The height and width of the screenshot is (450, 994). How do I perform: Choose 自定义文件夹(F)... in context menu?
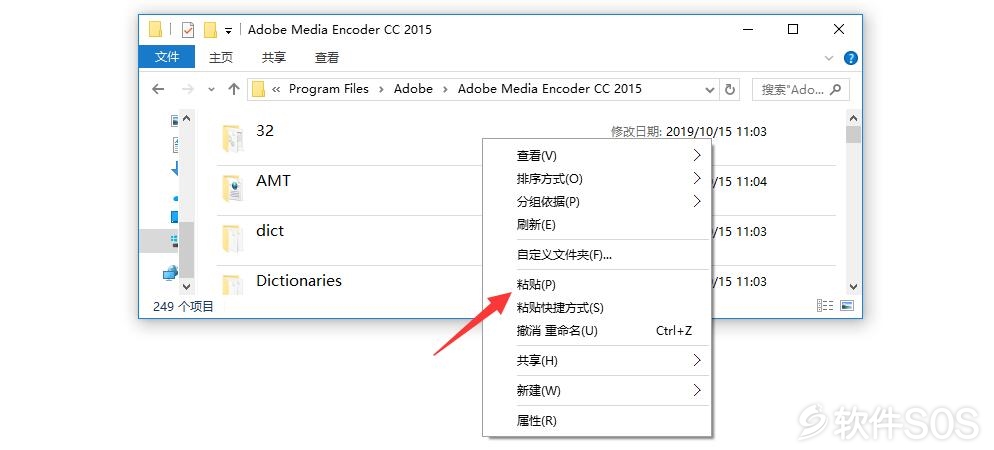pos(597,255)
